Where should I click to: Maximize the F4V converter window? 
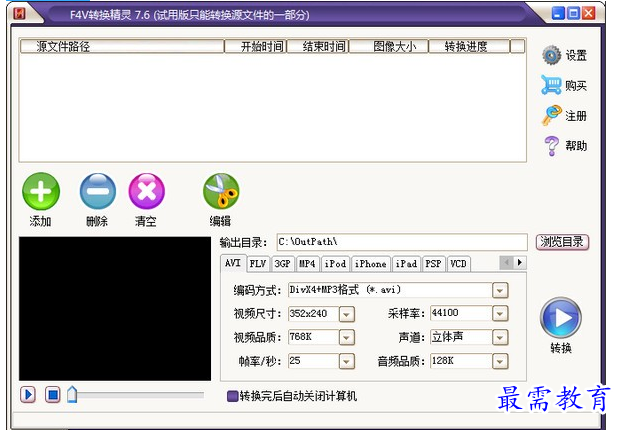(x=573, y=14)
